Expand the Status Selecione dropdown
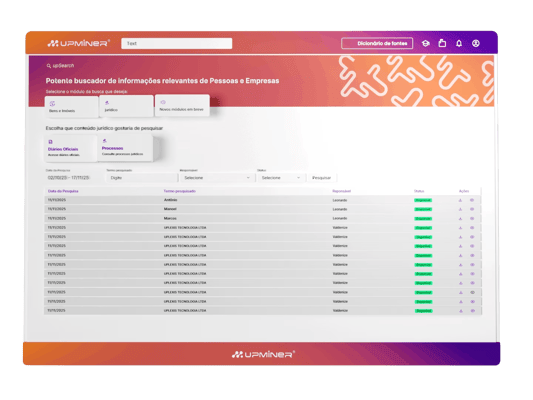533x400 pixels. pyautogui.click(x=281, y=178)
